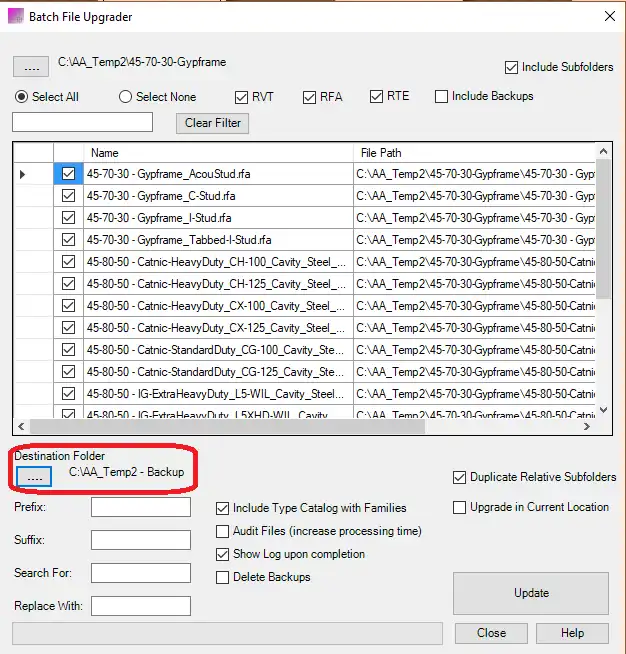The width and height of the screenshot is (626, 654).
Task: Click the source folder browse button
Action: coord(31,67)
